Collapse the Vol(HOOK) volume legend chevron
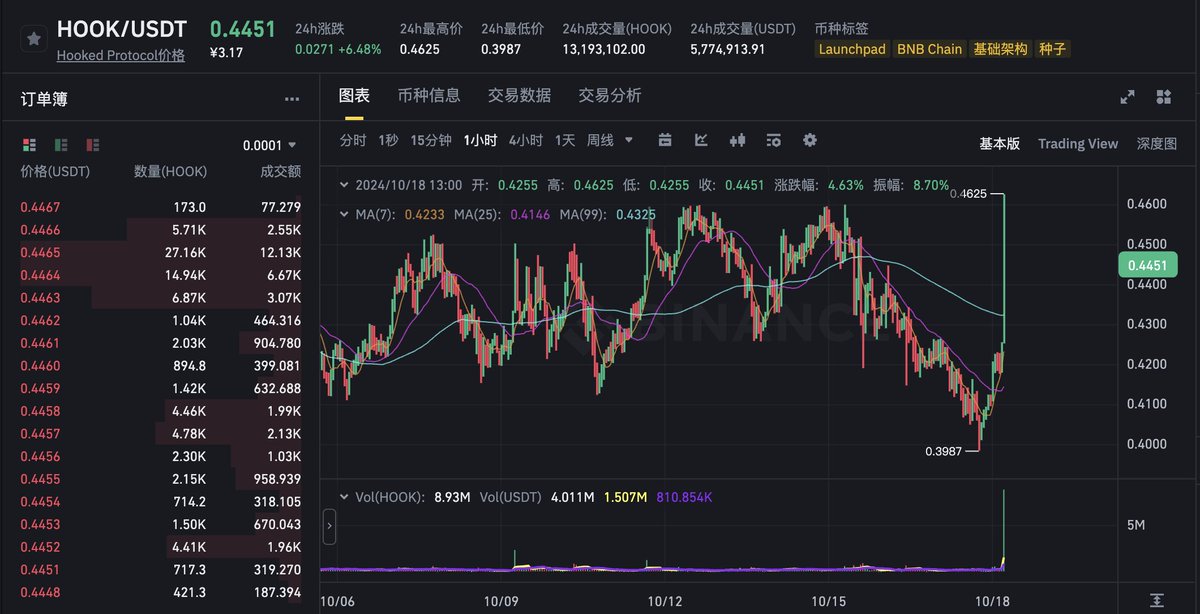Viewport: 1200px width, 614px height. click(x=345, y=496)
